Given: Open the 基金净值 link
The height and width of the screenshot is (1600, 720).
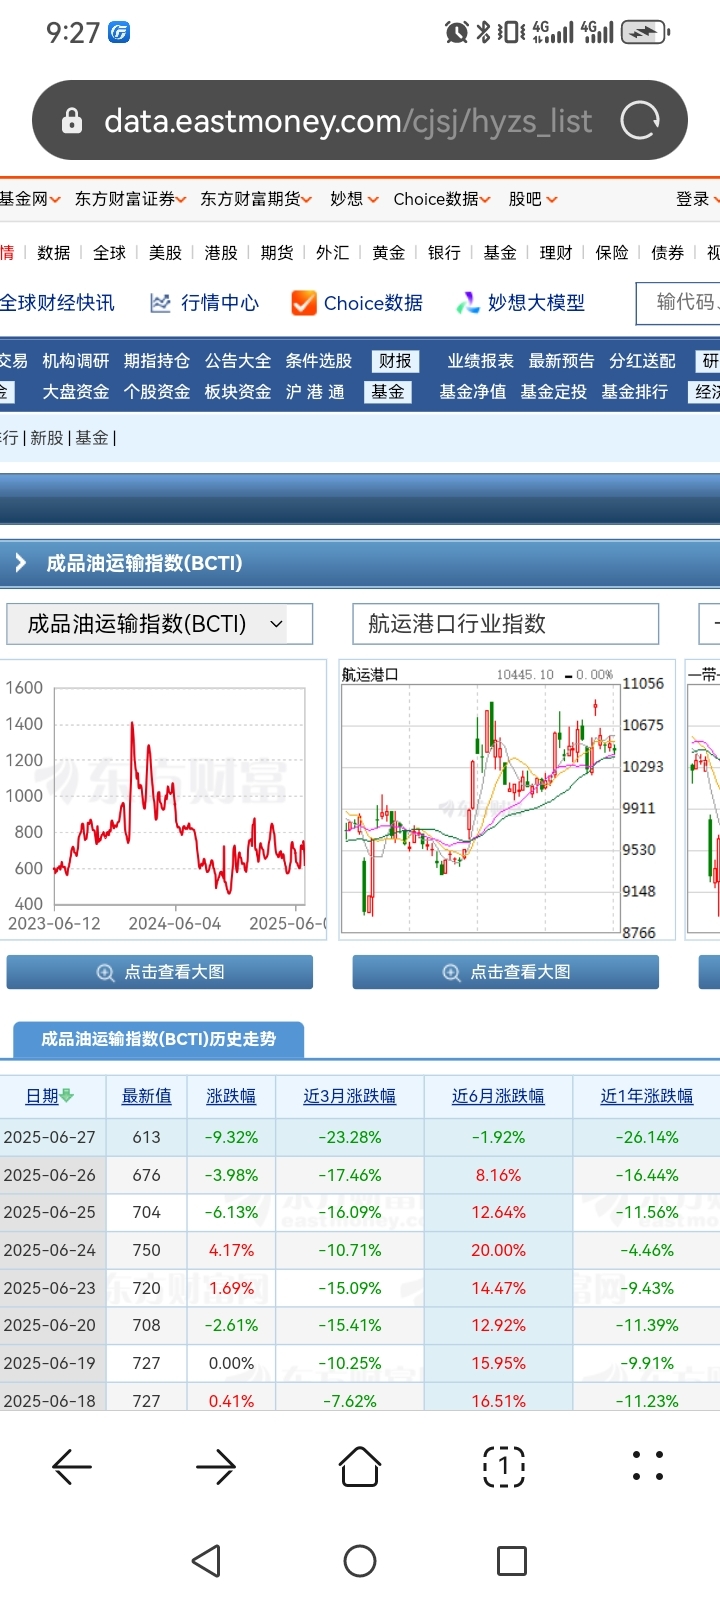Looking at the screenshot, I should (473, 392).
